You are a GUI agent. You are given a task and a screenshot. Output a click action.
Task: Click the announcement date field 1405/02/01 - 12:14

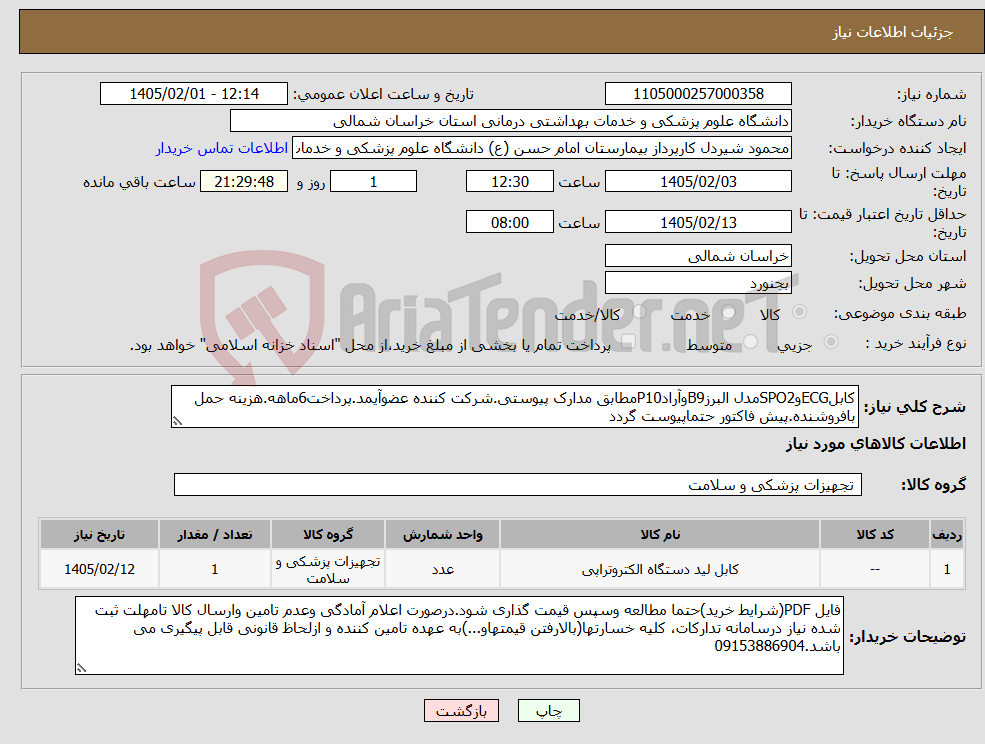[193, 94]
